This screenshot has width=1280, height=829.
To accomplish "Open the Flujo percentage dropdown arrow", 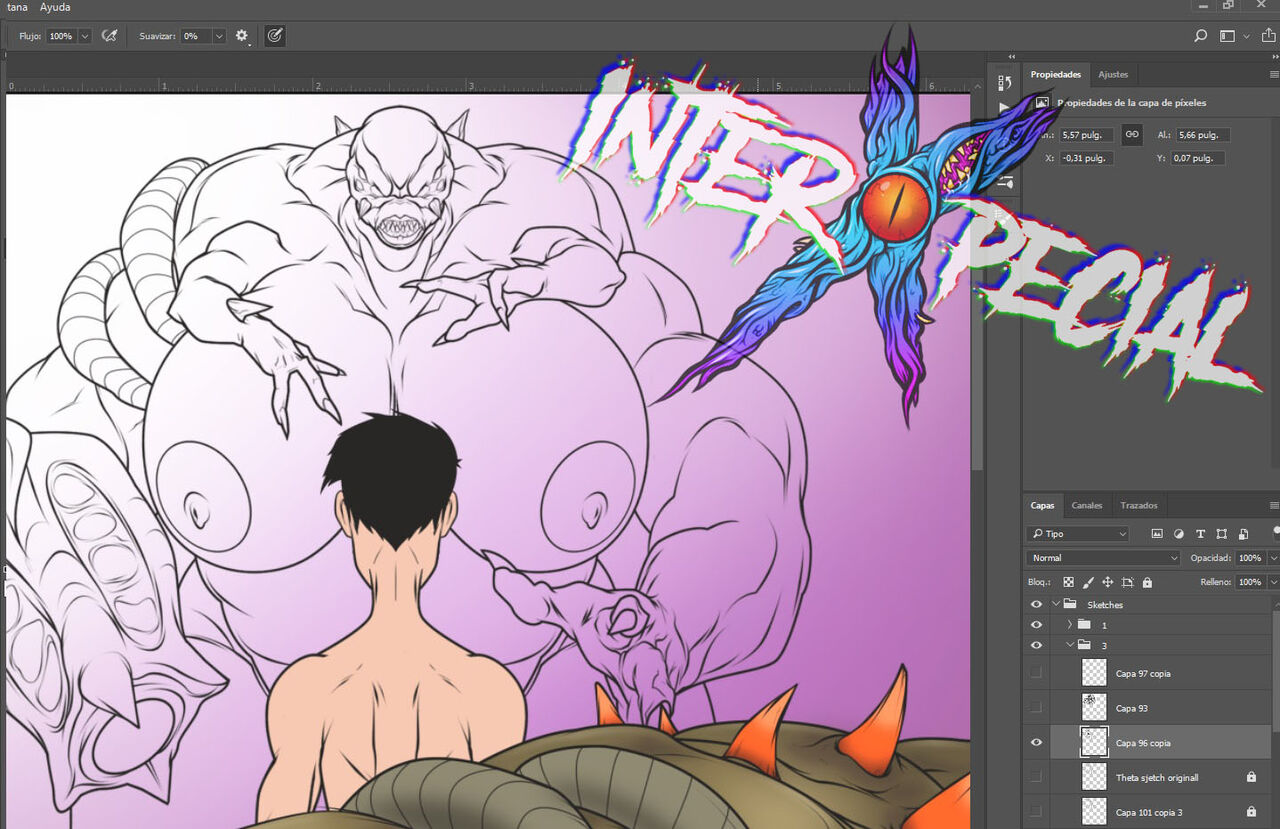I will pyautogui.click(x=85, y=36).
